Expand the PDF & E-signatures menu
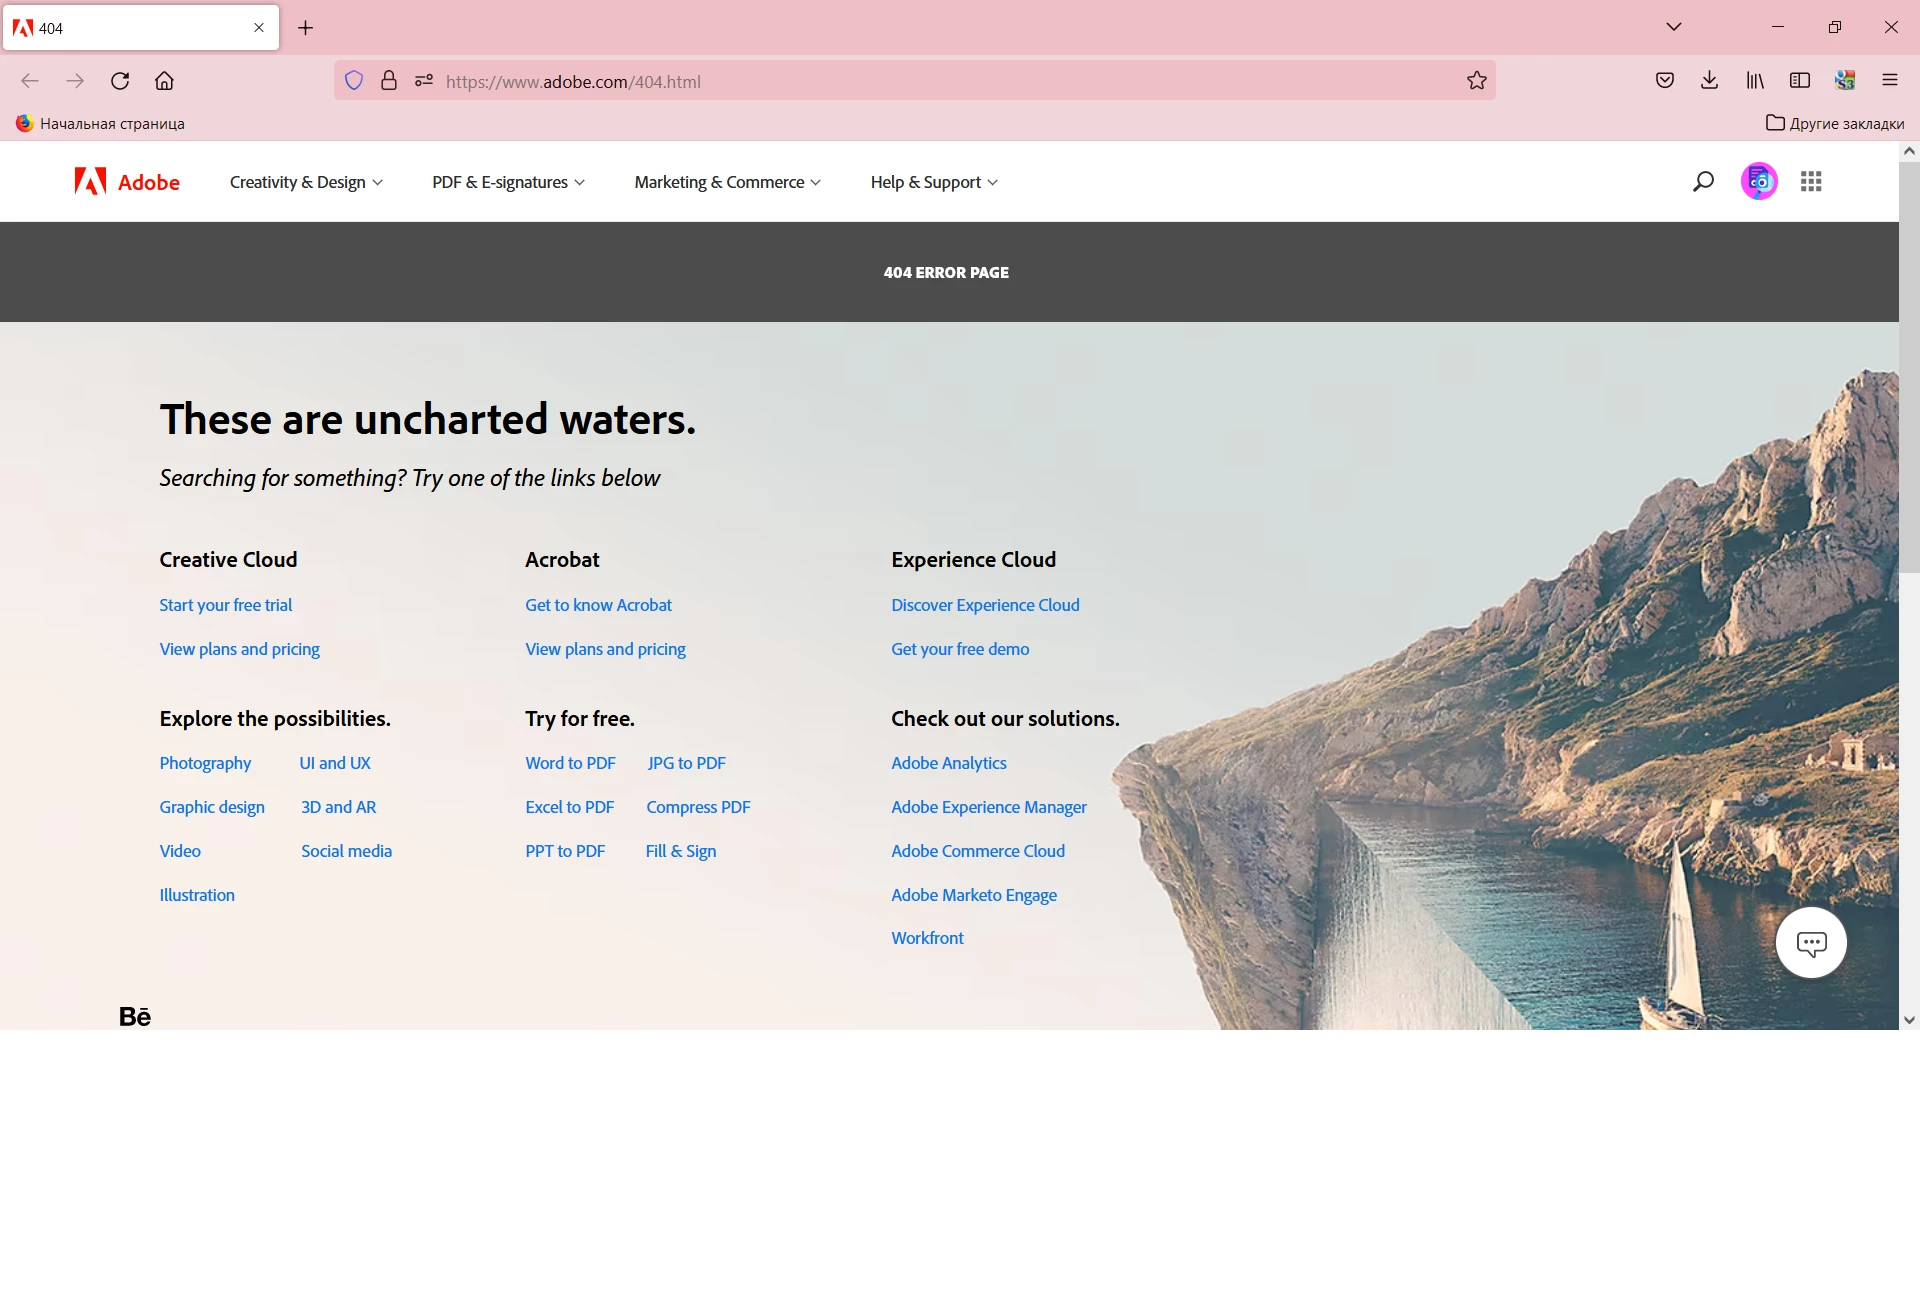 (508, 182)
